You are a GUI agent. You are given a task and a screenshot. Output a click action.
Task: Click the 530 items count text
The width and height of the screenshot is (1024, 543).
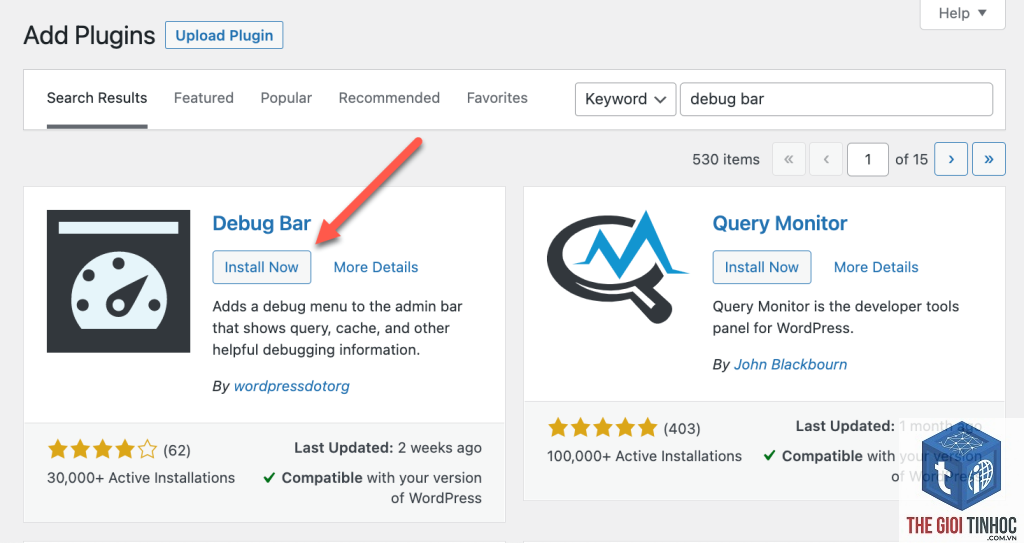coord(726,159)
